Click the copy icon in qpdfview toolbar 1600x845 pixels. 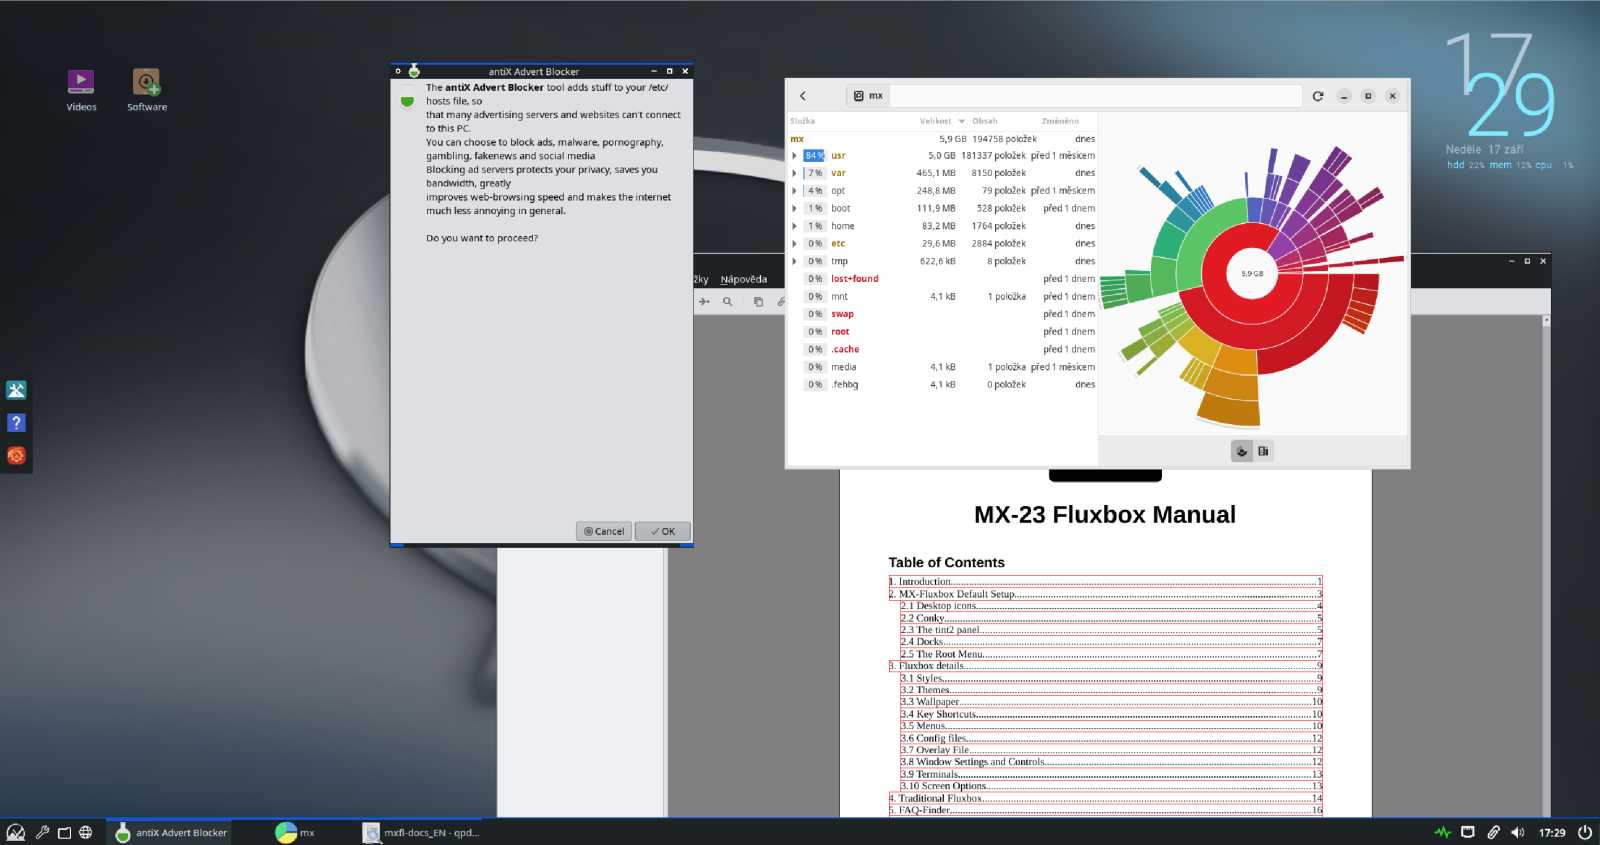(x=758, y=301)
